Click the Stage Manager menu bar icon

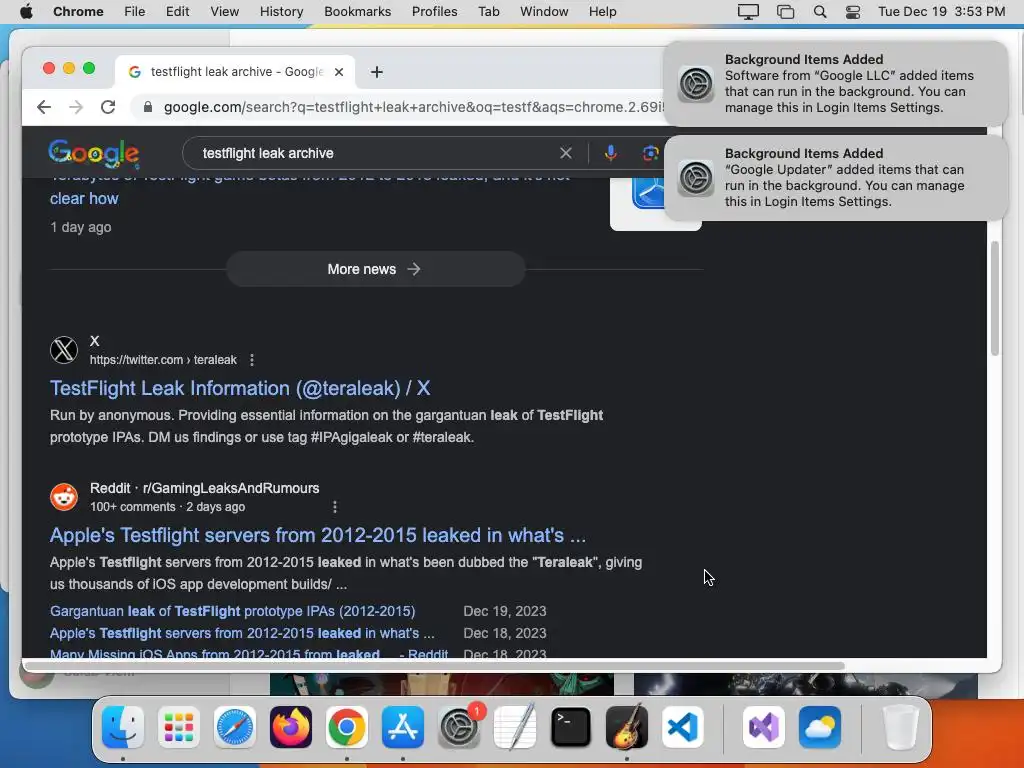[785, 12]
